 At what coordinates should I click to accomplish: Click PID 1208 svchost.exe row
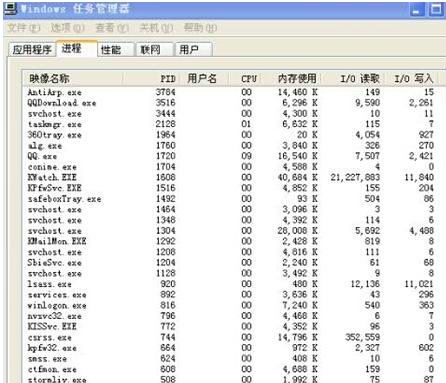point(231,252)
